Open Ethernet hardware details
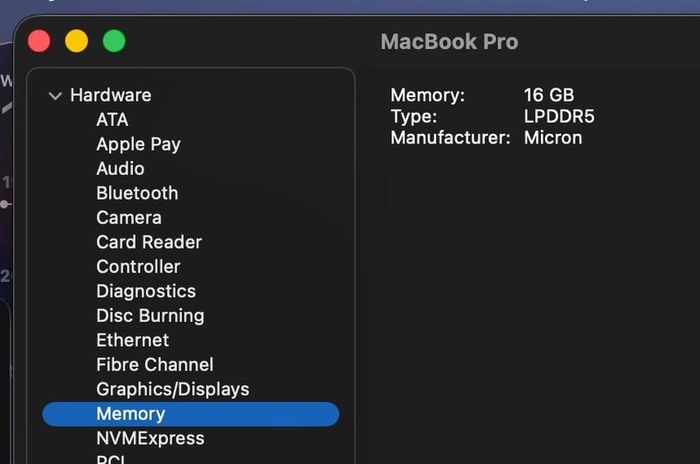The width and height of the screenshot is (700, 464). [133, 341]
